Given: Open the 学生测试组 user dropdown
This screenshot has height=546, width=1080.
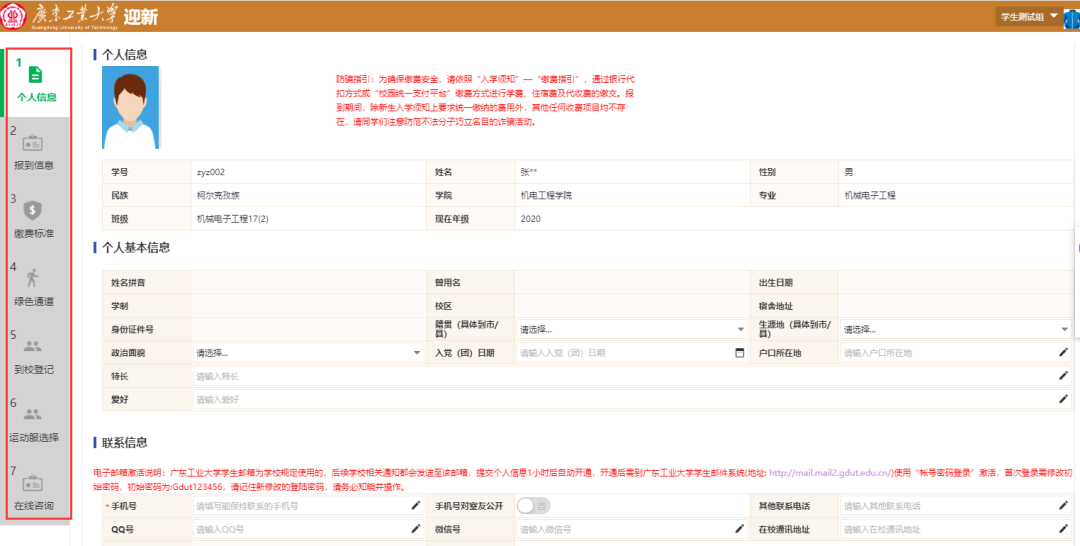Looking at the screenshot, I should coord(1029,17).
